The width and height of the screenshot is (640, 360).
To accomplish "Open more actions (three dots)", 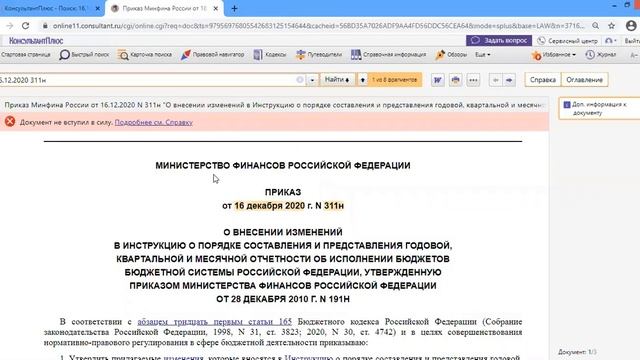I will [473, 80].
